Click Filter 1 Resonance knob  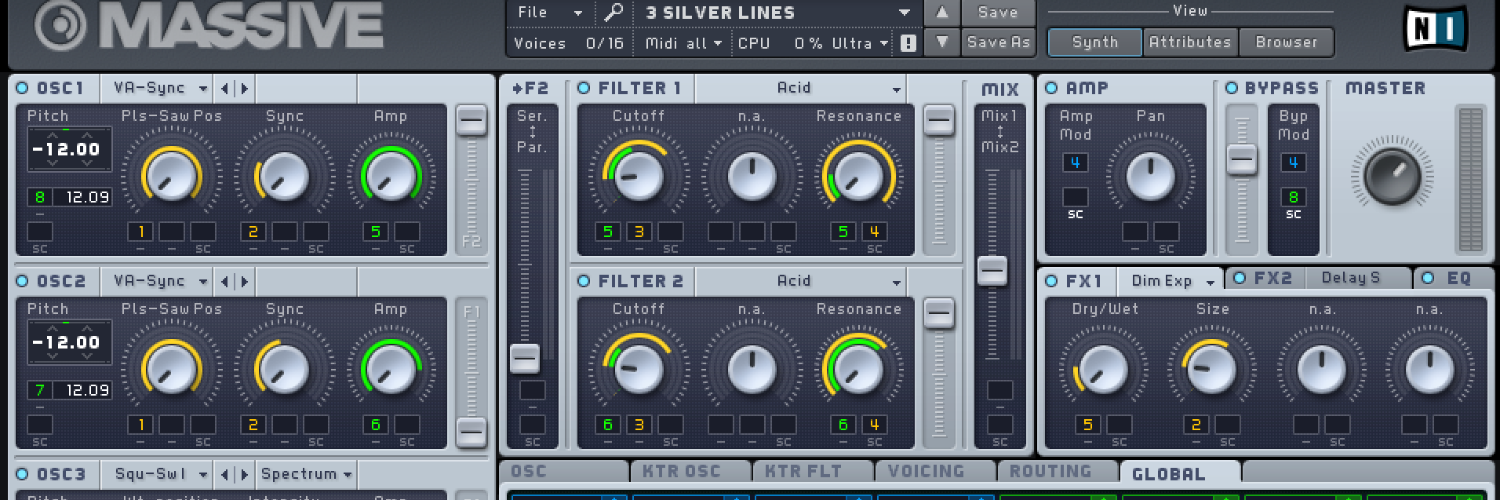(x=858, y=175)
